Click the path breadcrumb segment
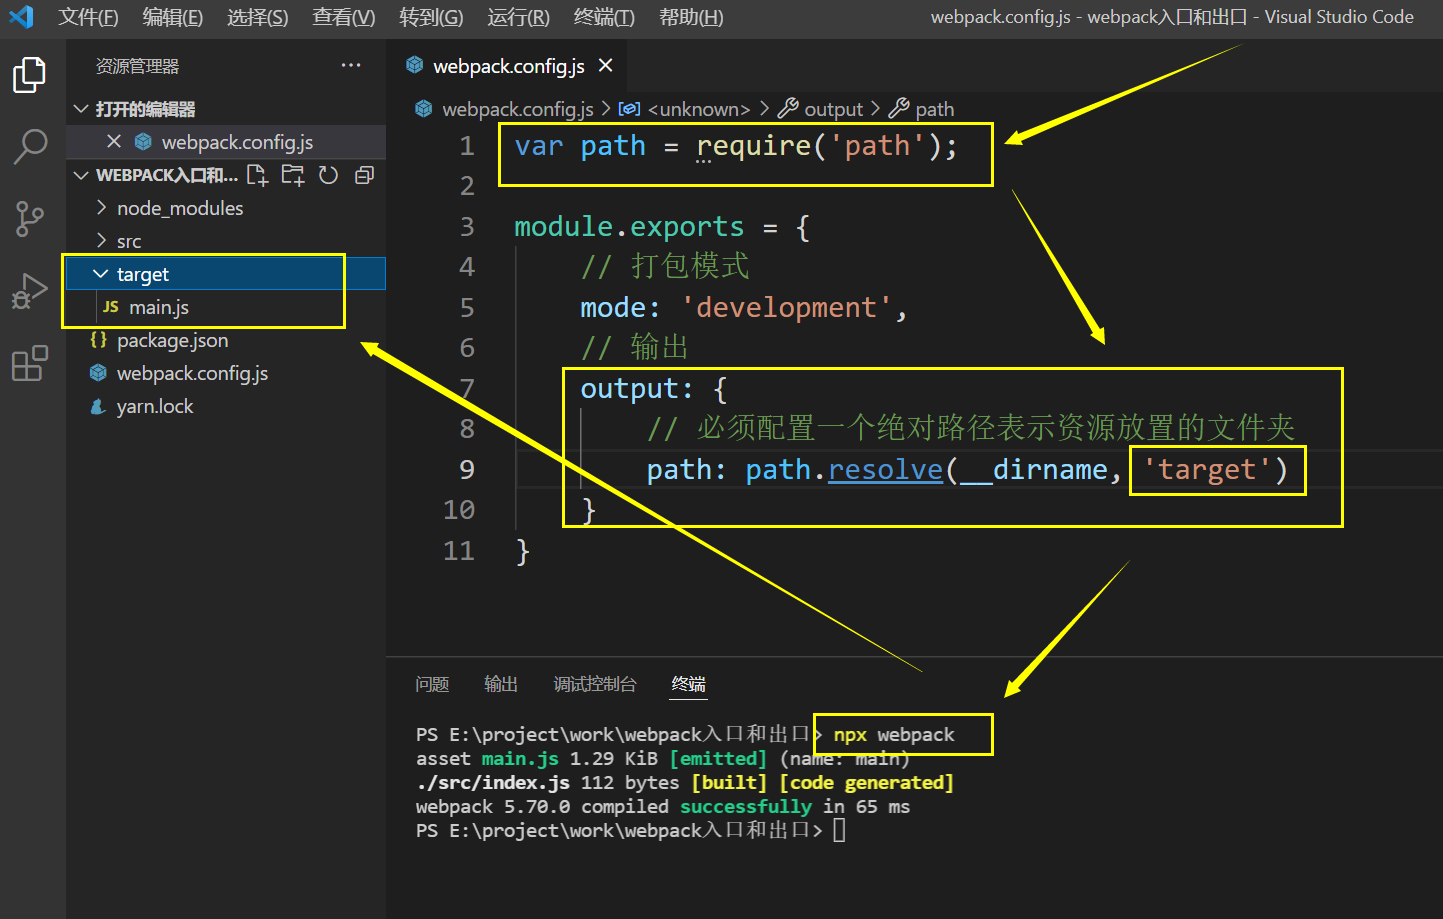The height and width of the screenshot is (919, 1443). tap(935, 109)
